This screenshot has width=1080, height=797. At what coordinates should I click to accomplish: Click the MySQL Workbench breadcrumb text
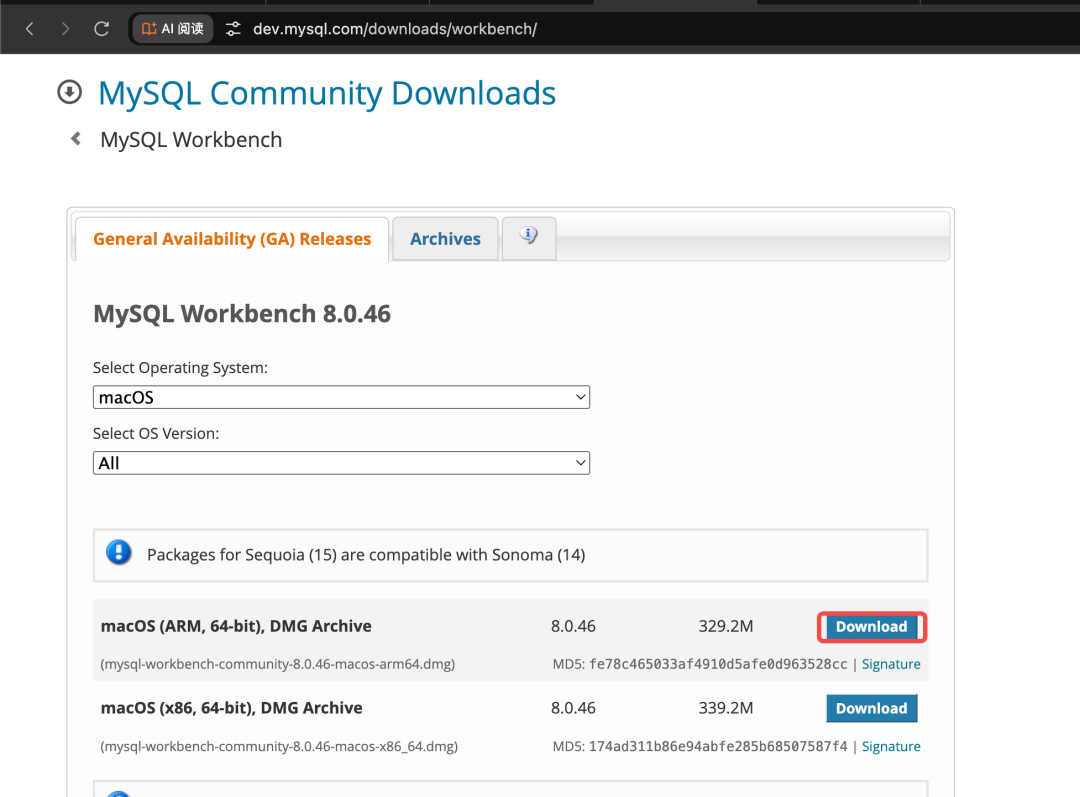(x=191, y=140)
